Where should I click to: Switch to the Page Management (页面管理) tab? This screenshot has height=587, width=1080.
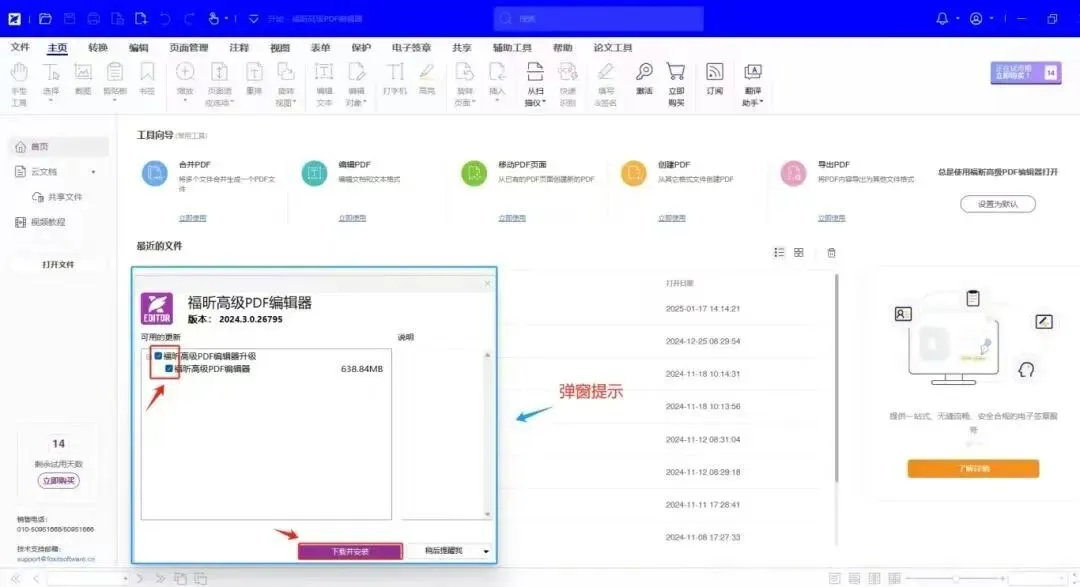tap(189, 48)
